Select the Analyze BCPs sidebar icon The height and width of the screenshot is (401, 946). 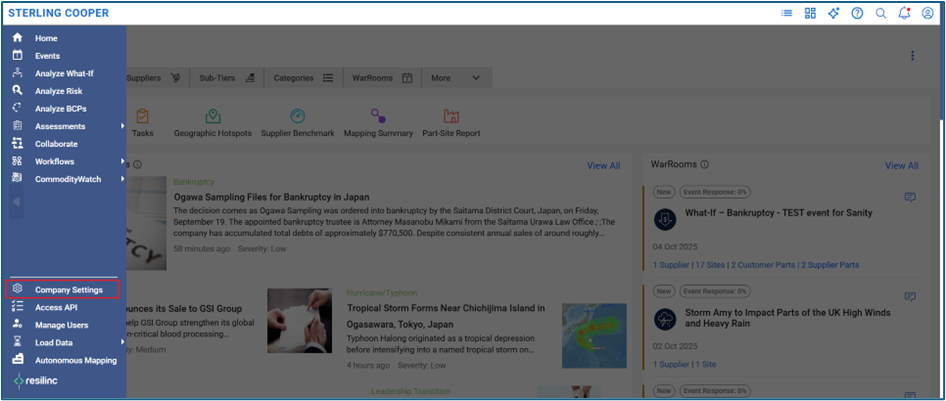click(17, 108)
